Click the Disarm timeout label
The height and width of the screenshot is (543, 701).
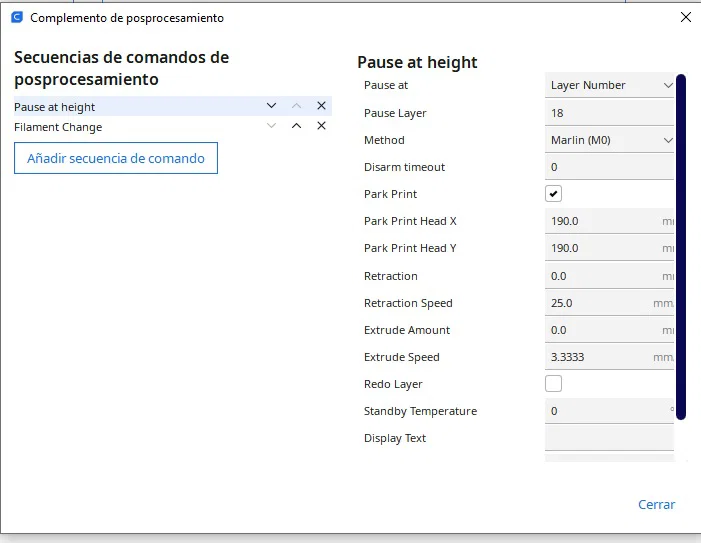(404, 167)
